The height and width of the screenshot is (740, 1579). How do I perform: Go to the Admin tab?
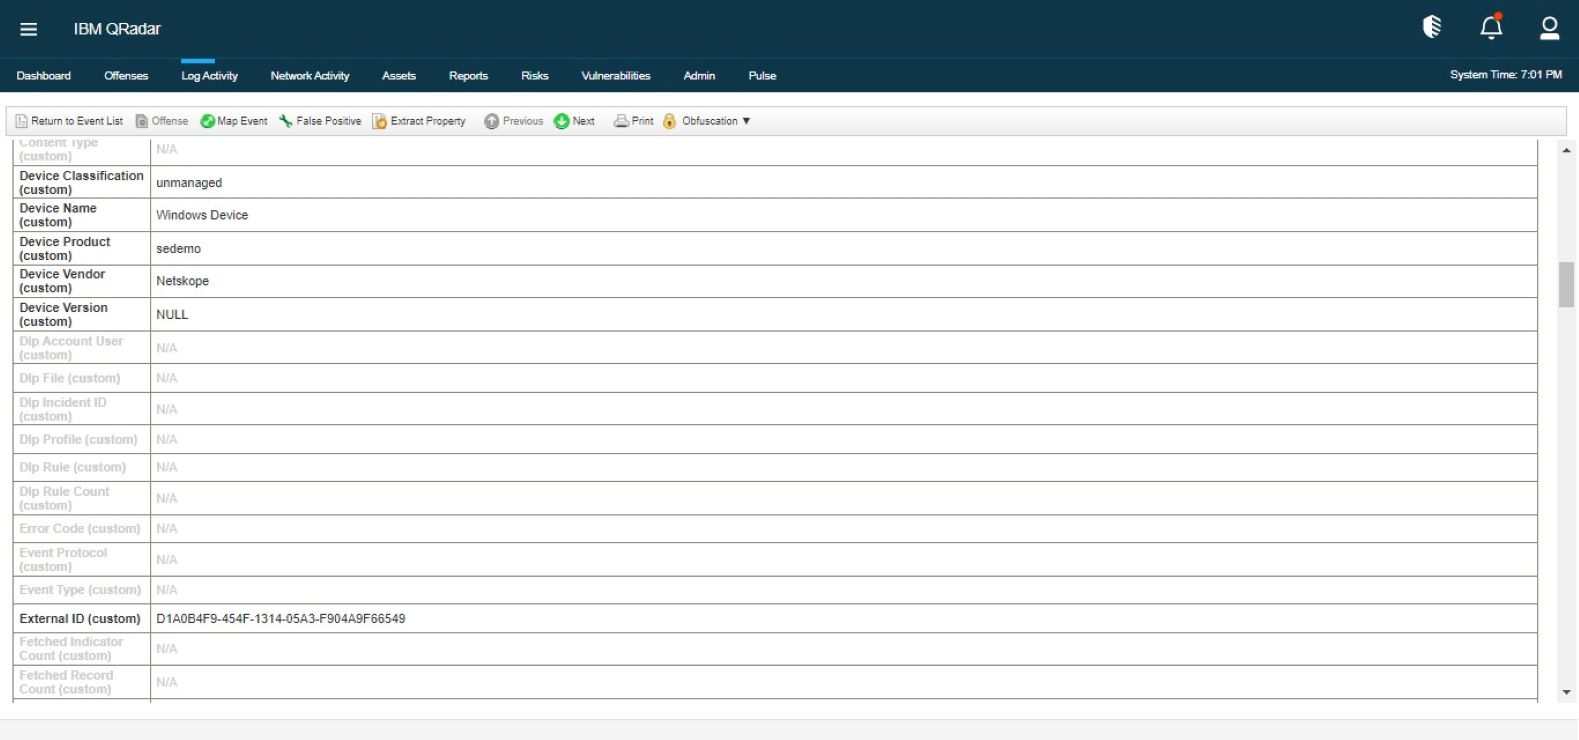699,76
